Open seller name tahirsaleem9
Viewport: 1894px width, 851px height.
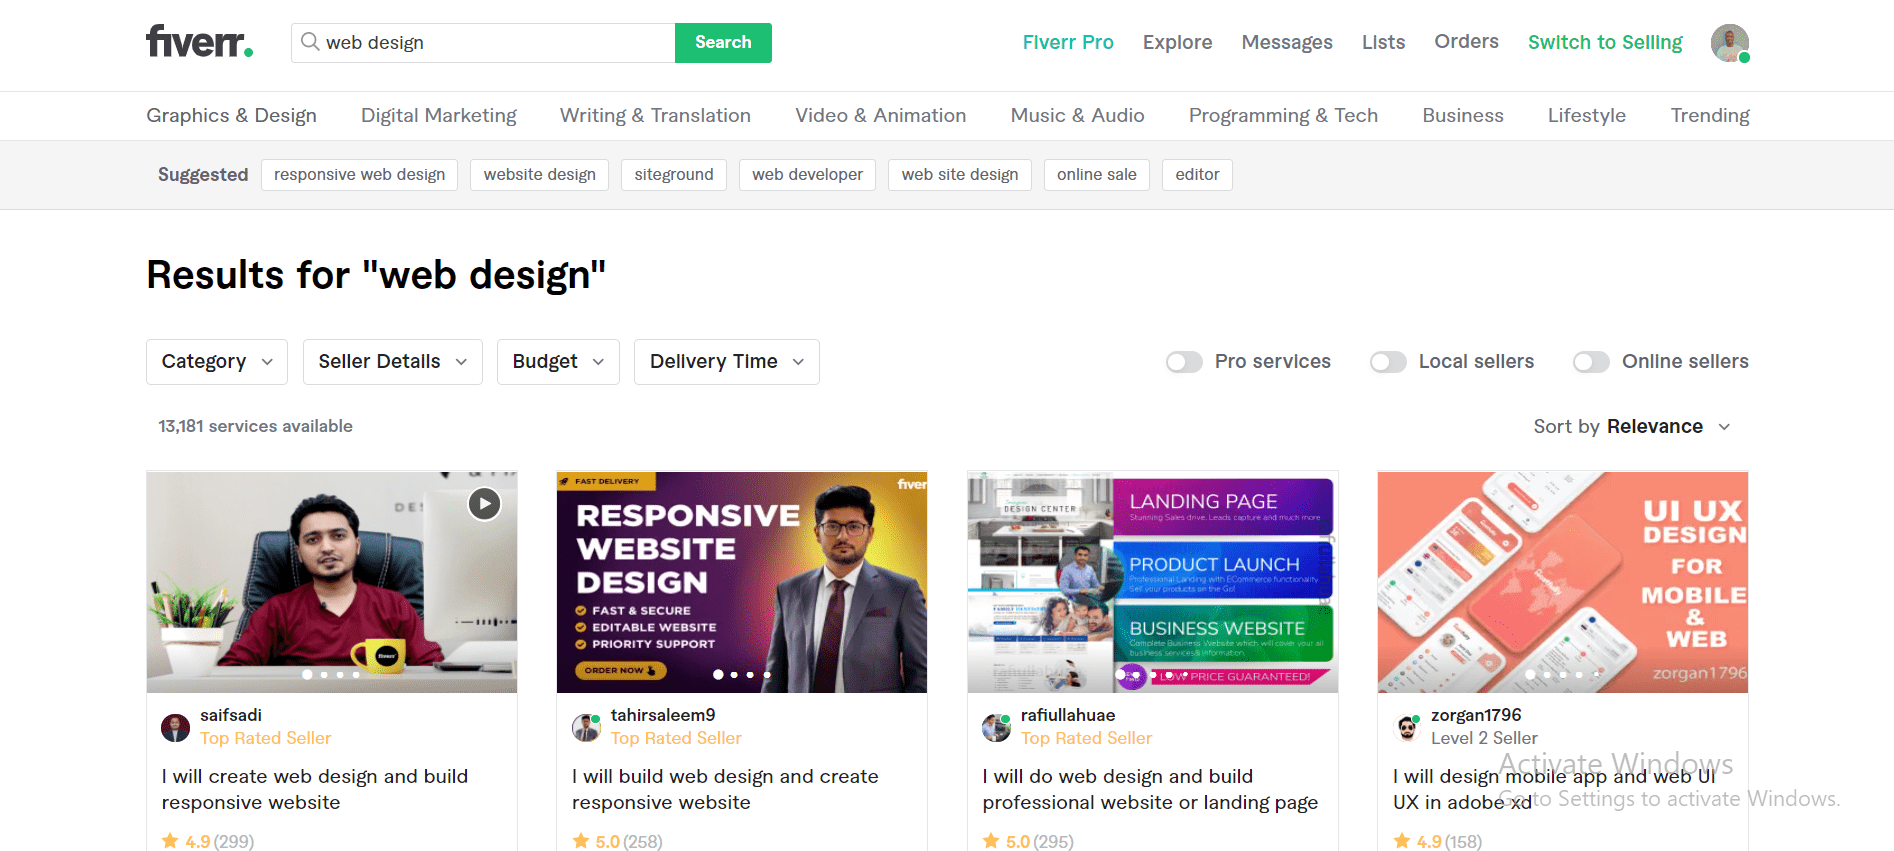pos(663,715)
